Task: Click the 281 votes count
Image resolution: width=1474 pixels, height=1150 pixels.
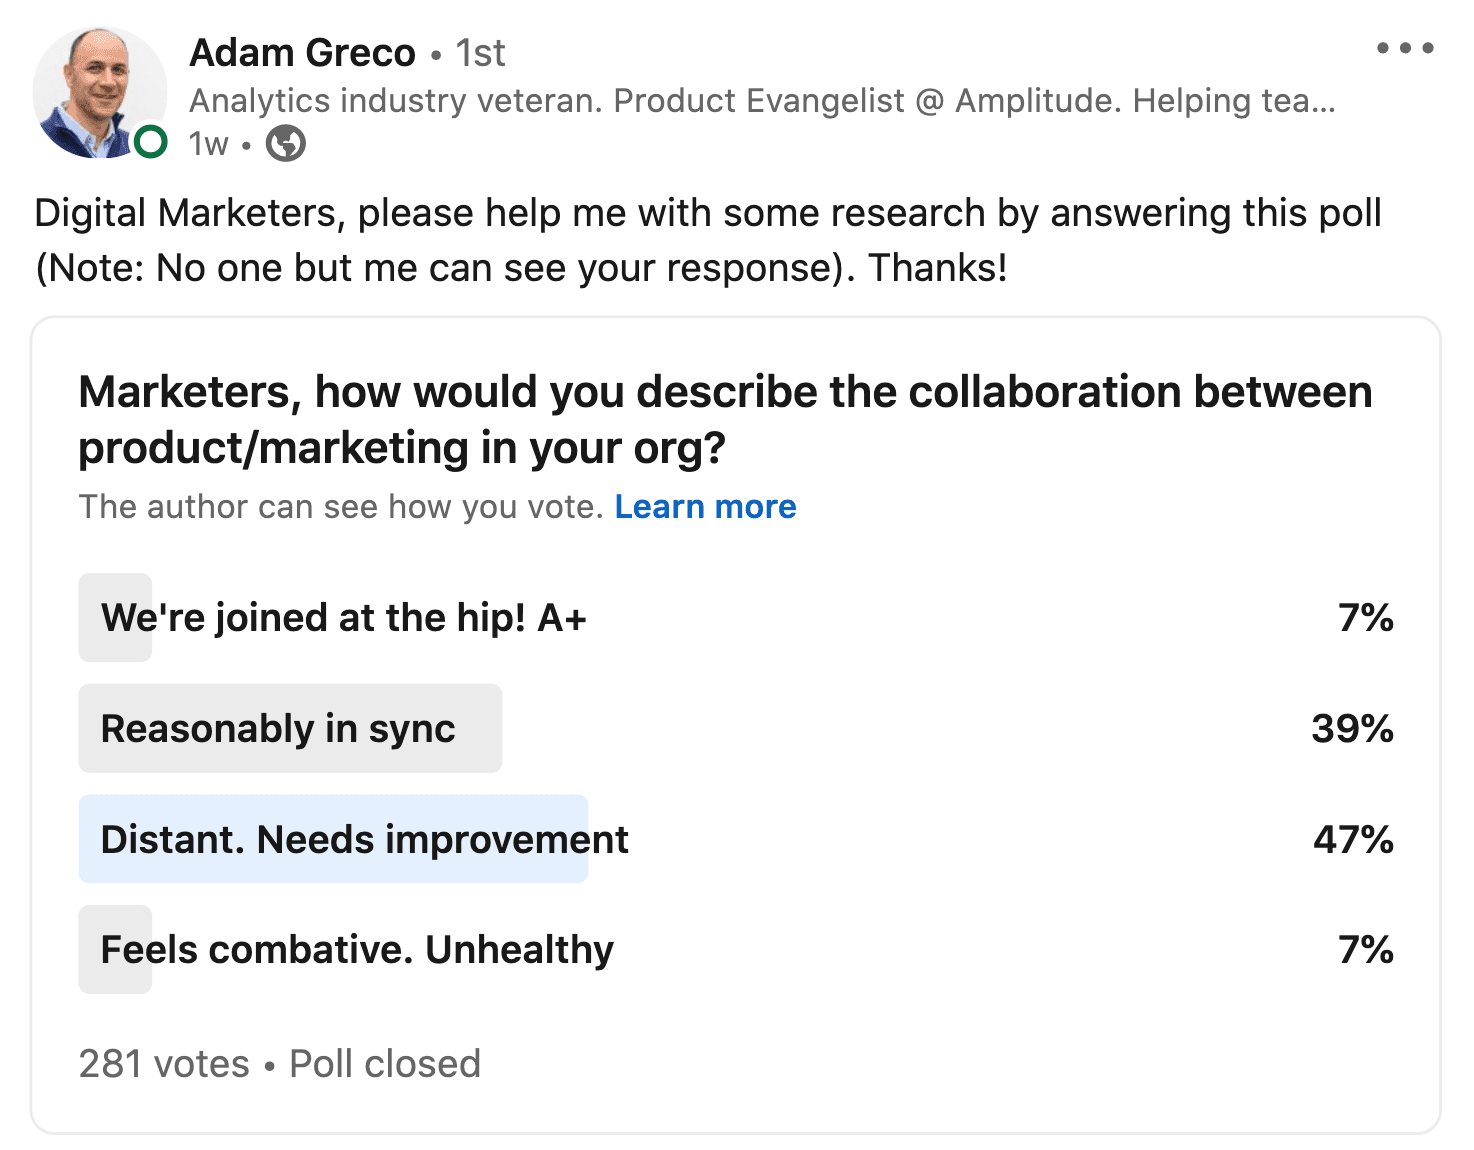Action: (x=164, y=1064)
